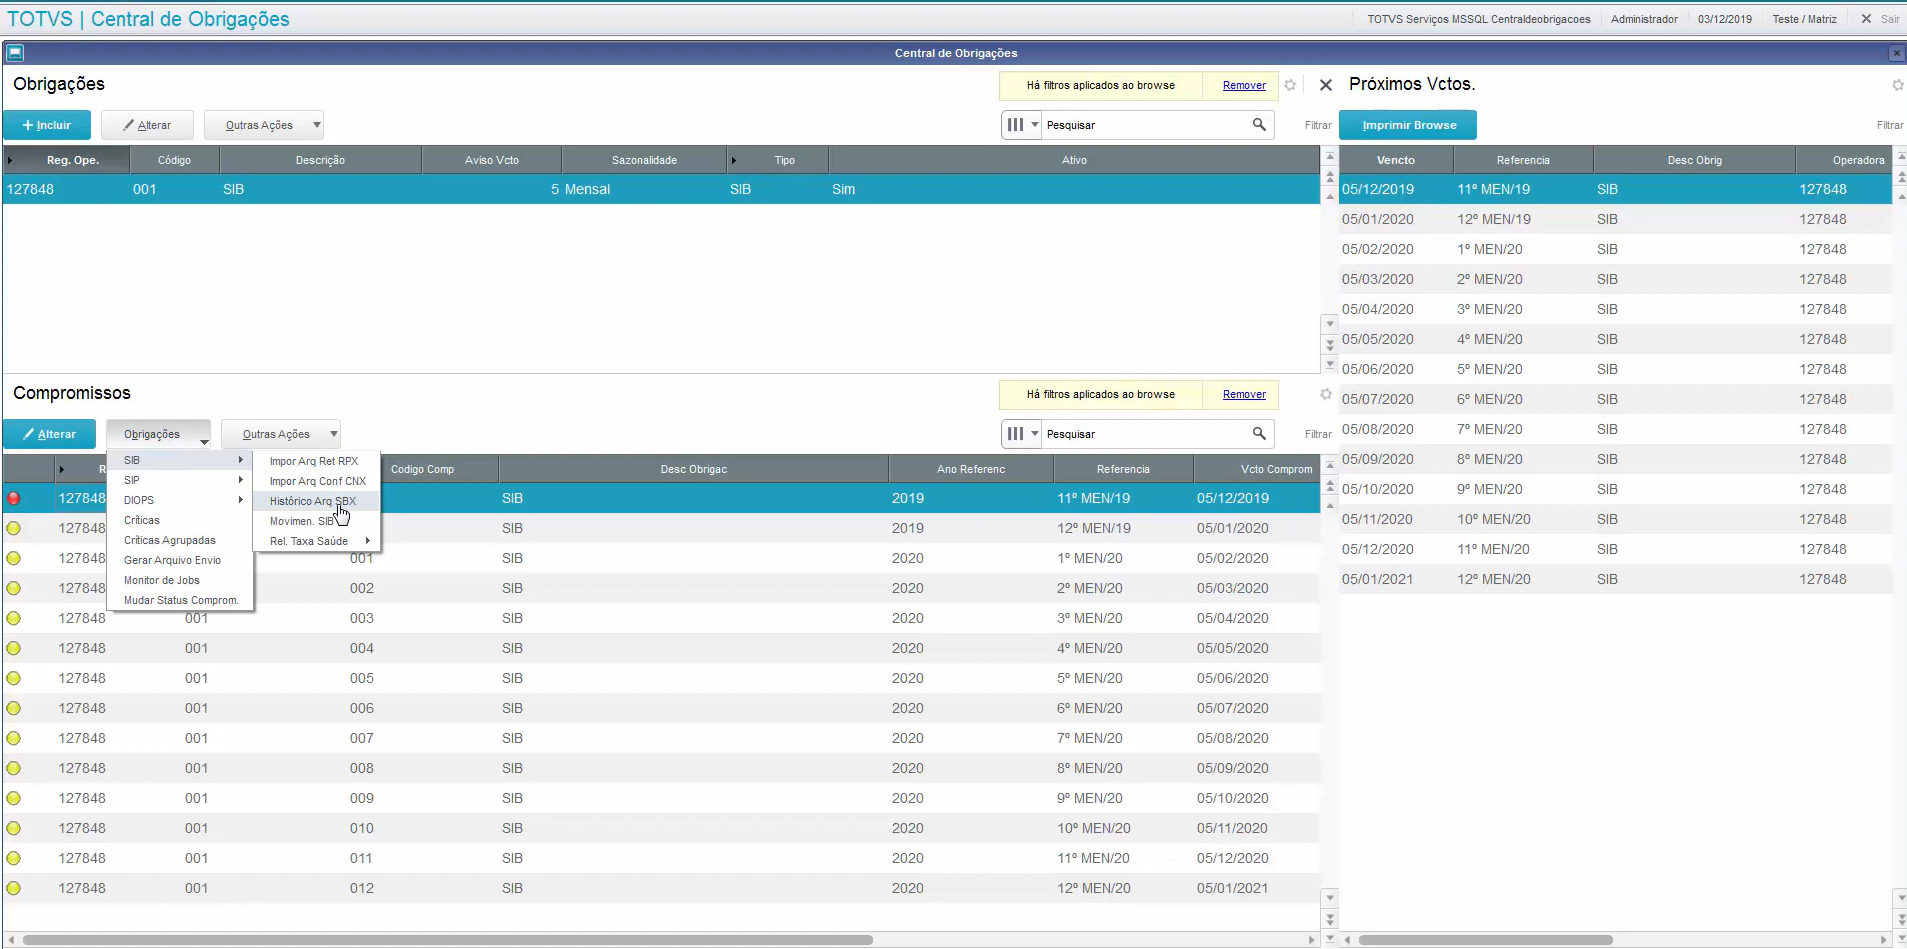Click the 03/12/2019 date in top bar
The width and height of the screenshot is (1907, 949).
[x=1725, y=19]
